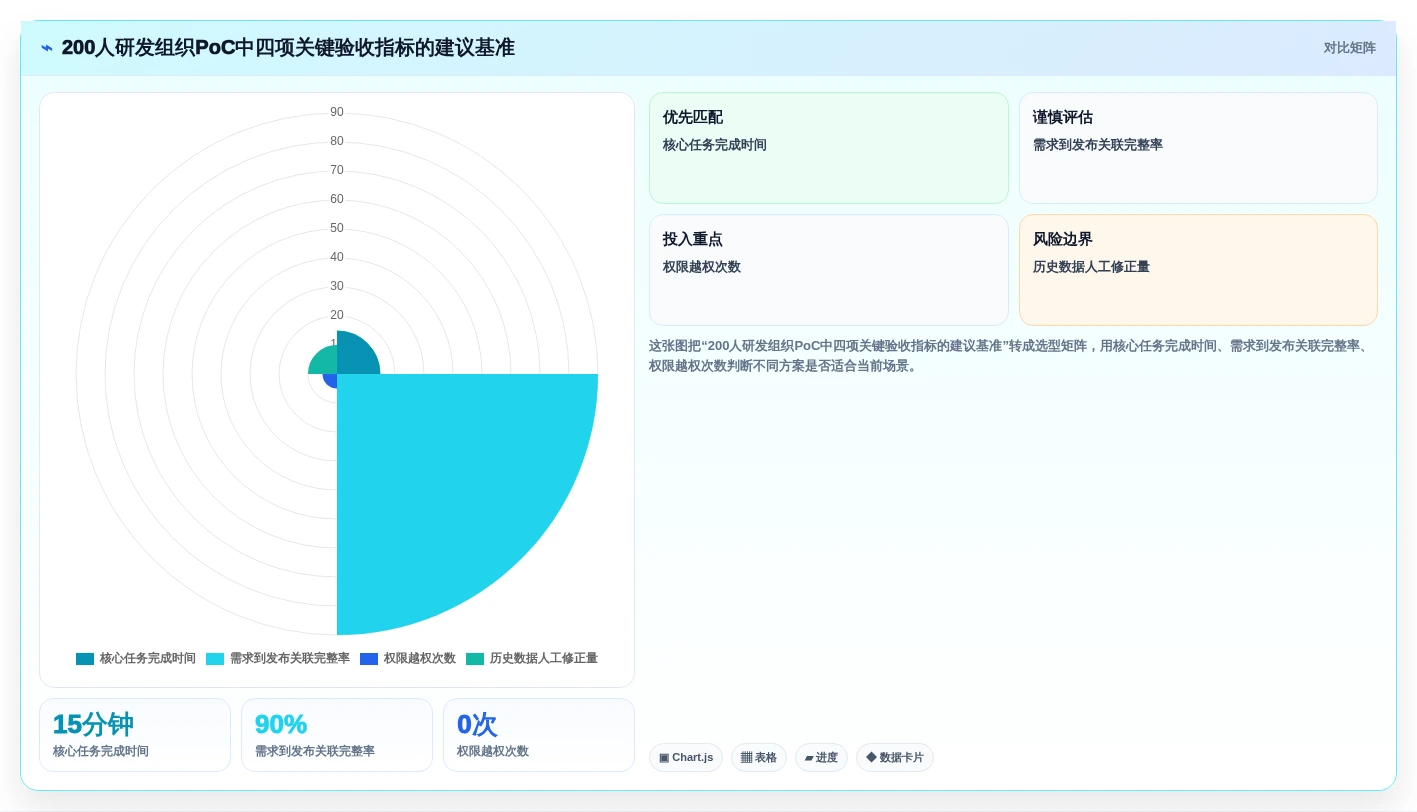Viewport: 1417px width, 812px height.
Task: Click the green 历史数据人工修正量 chart segment
Action: tap(324, 361)
